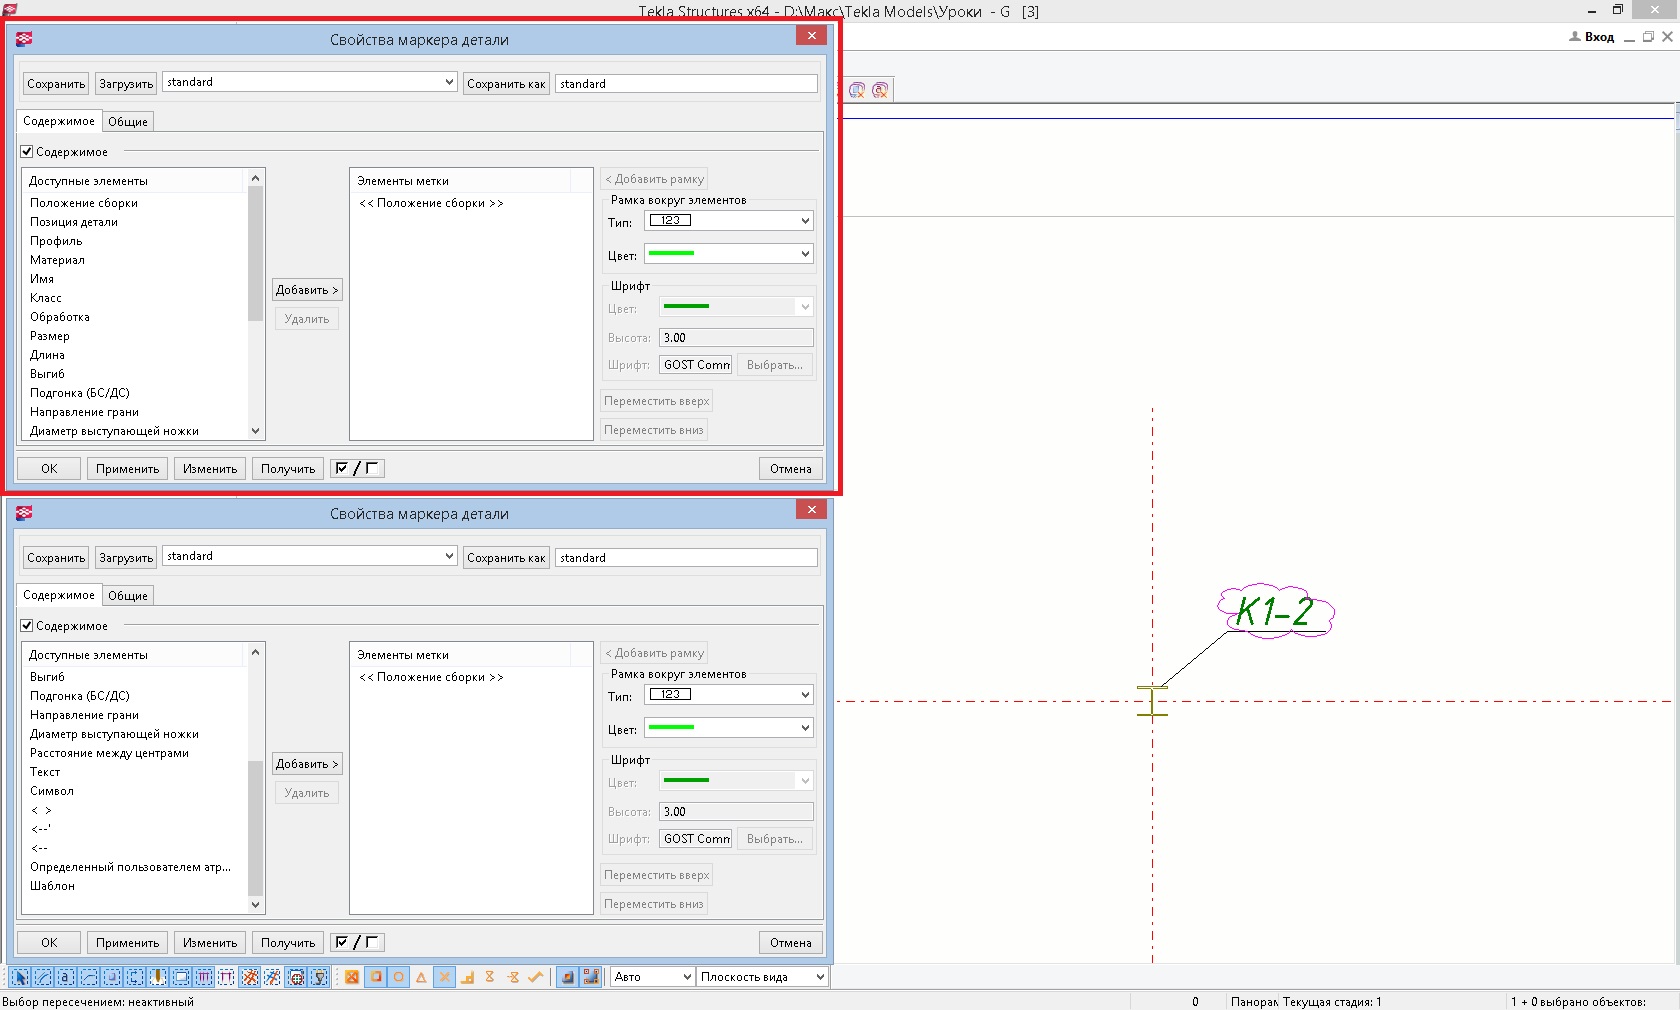Toggle the triangle midpoint snap icon
1680x1010 pixels.
(x=421, y=977)
